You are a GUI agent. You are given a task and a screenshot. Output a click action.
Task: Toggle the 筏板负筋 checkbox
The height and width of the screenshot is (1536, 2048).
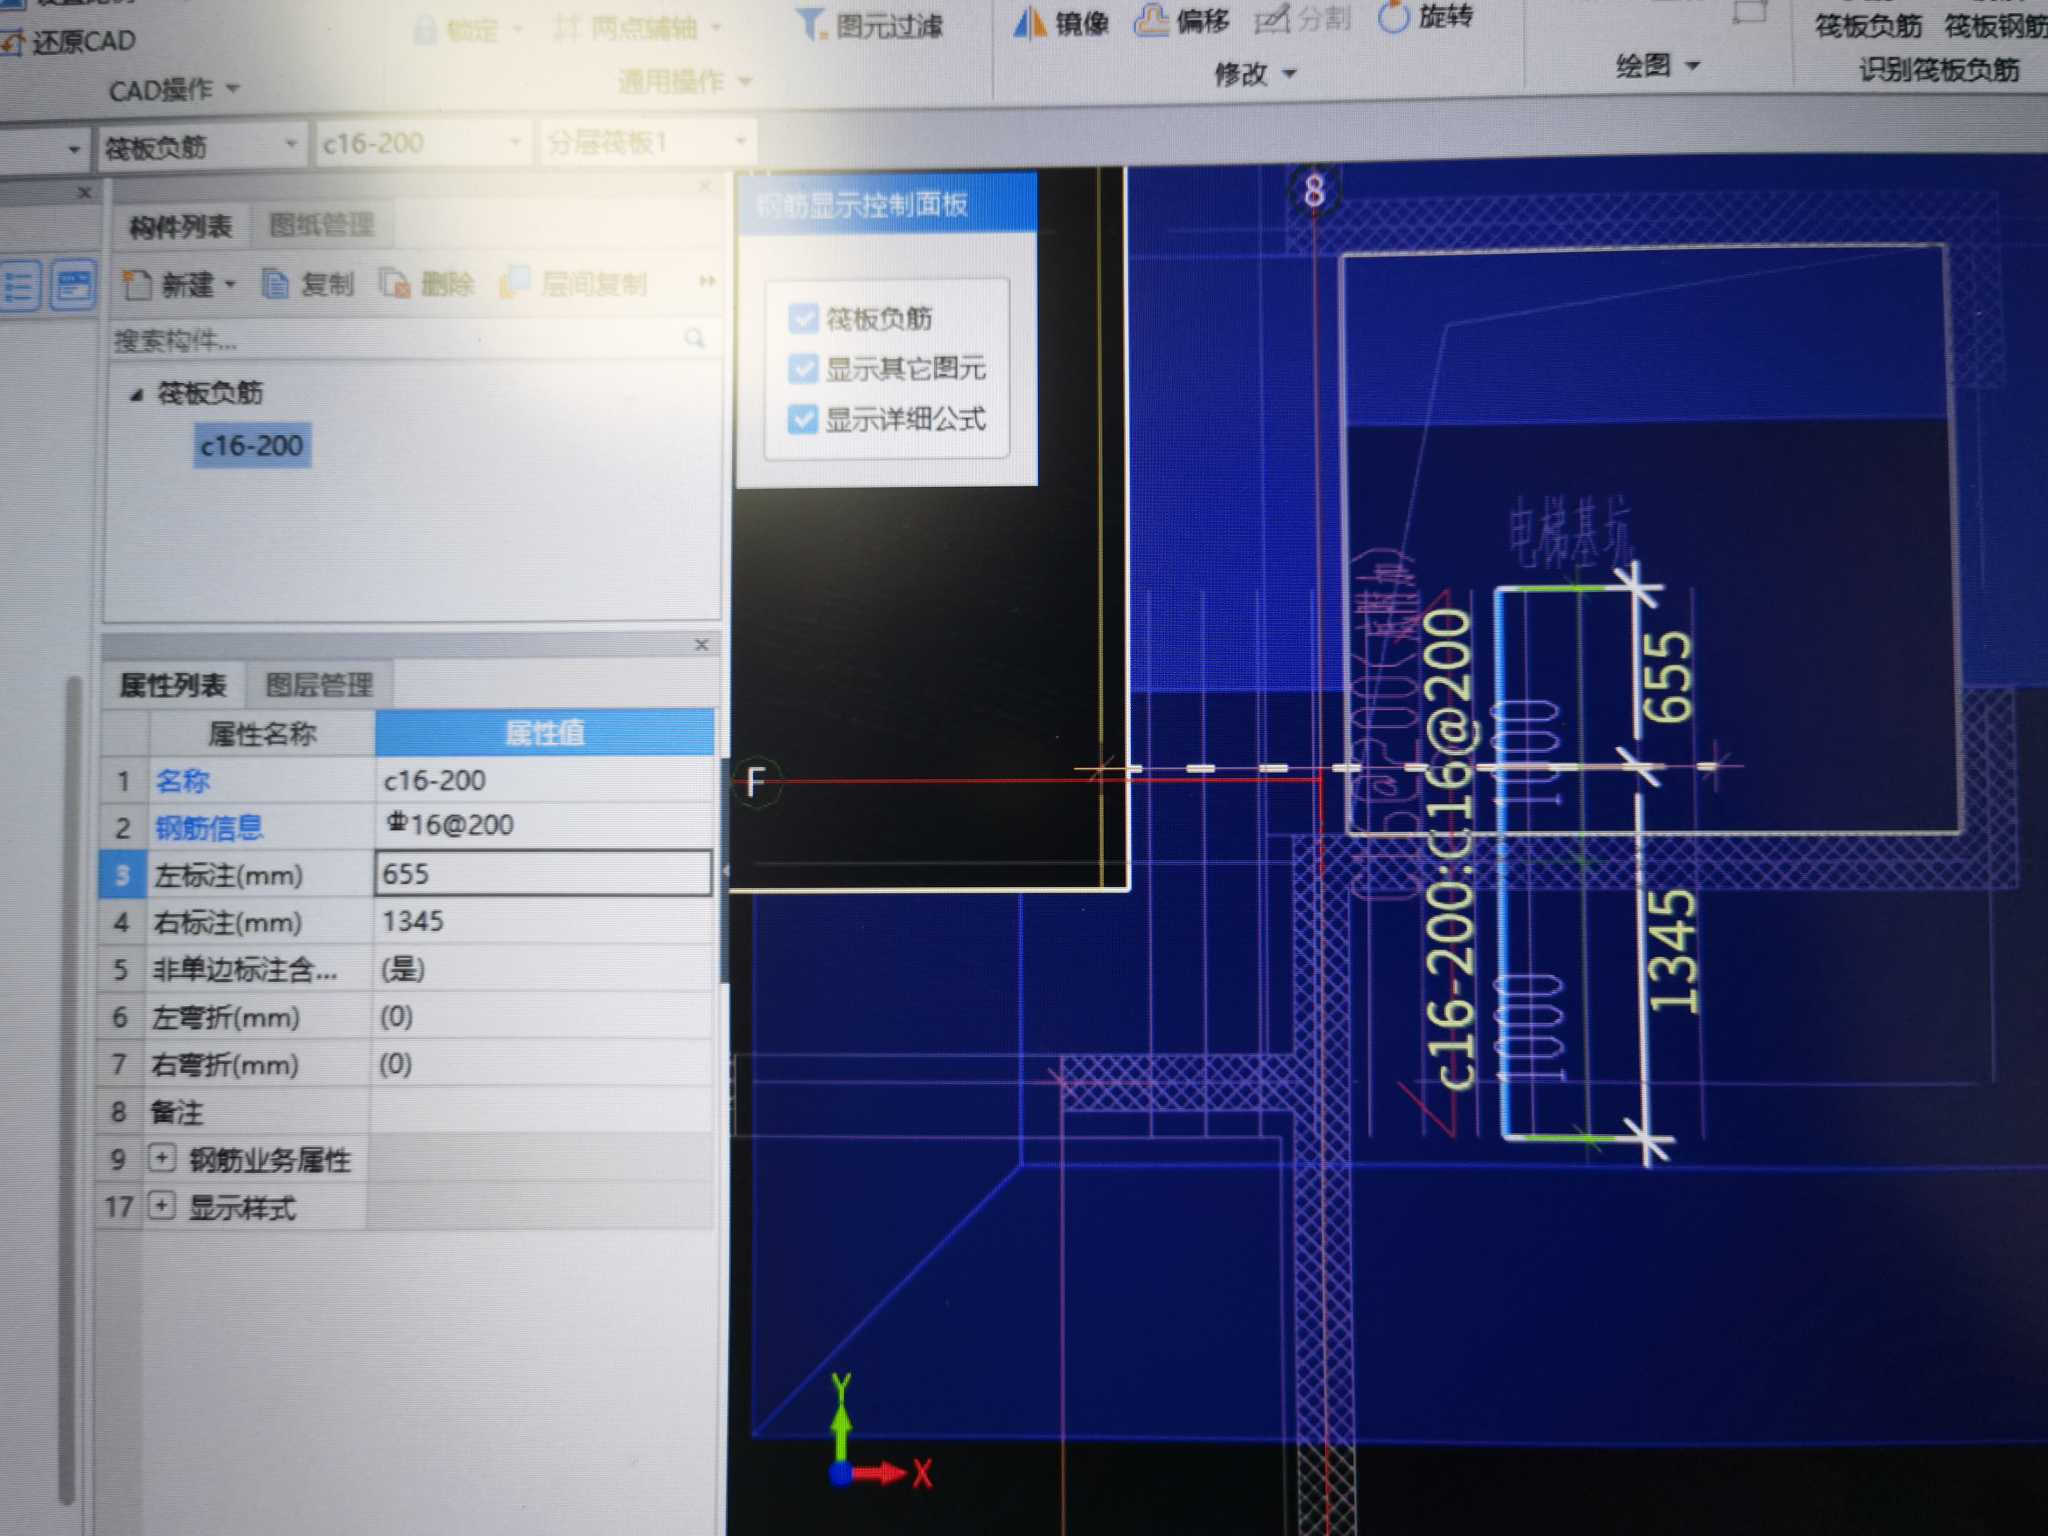point(803,318)
